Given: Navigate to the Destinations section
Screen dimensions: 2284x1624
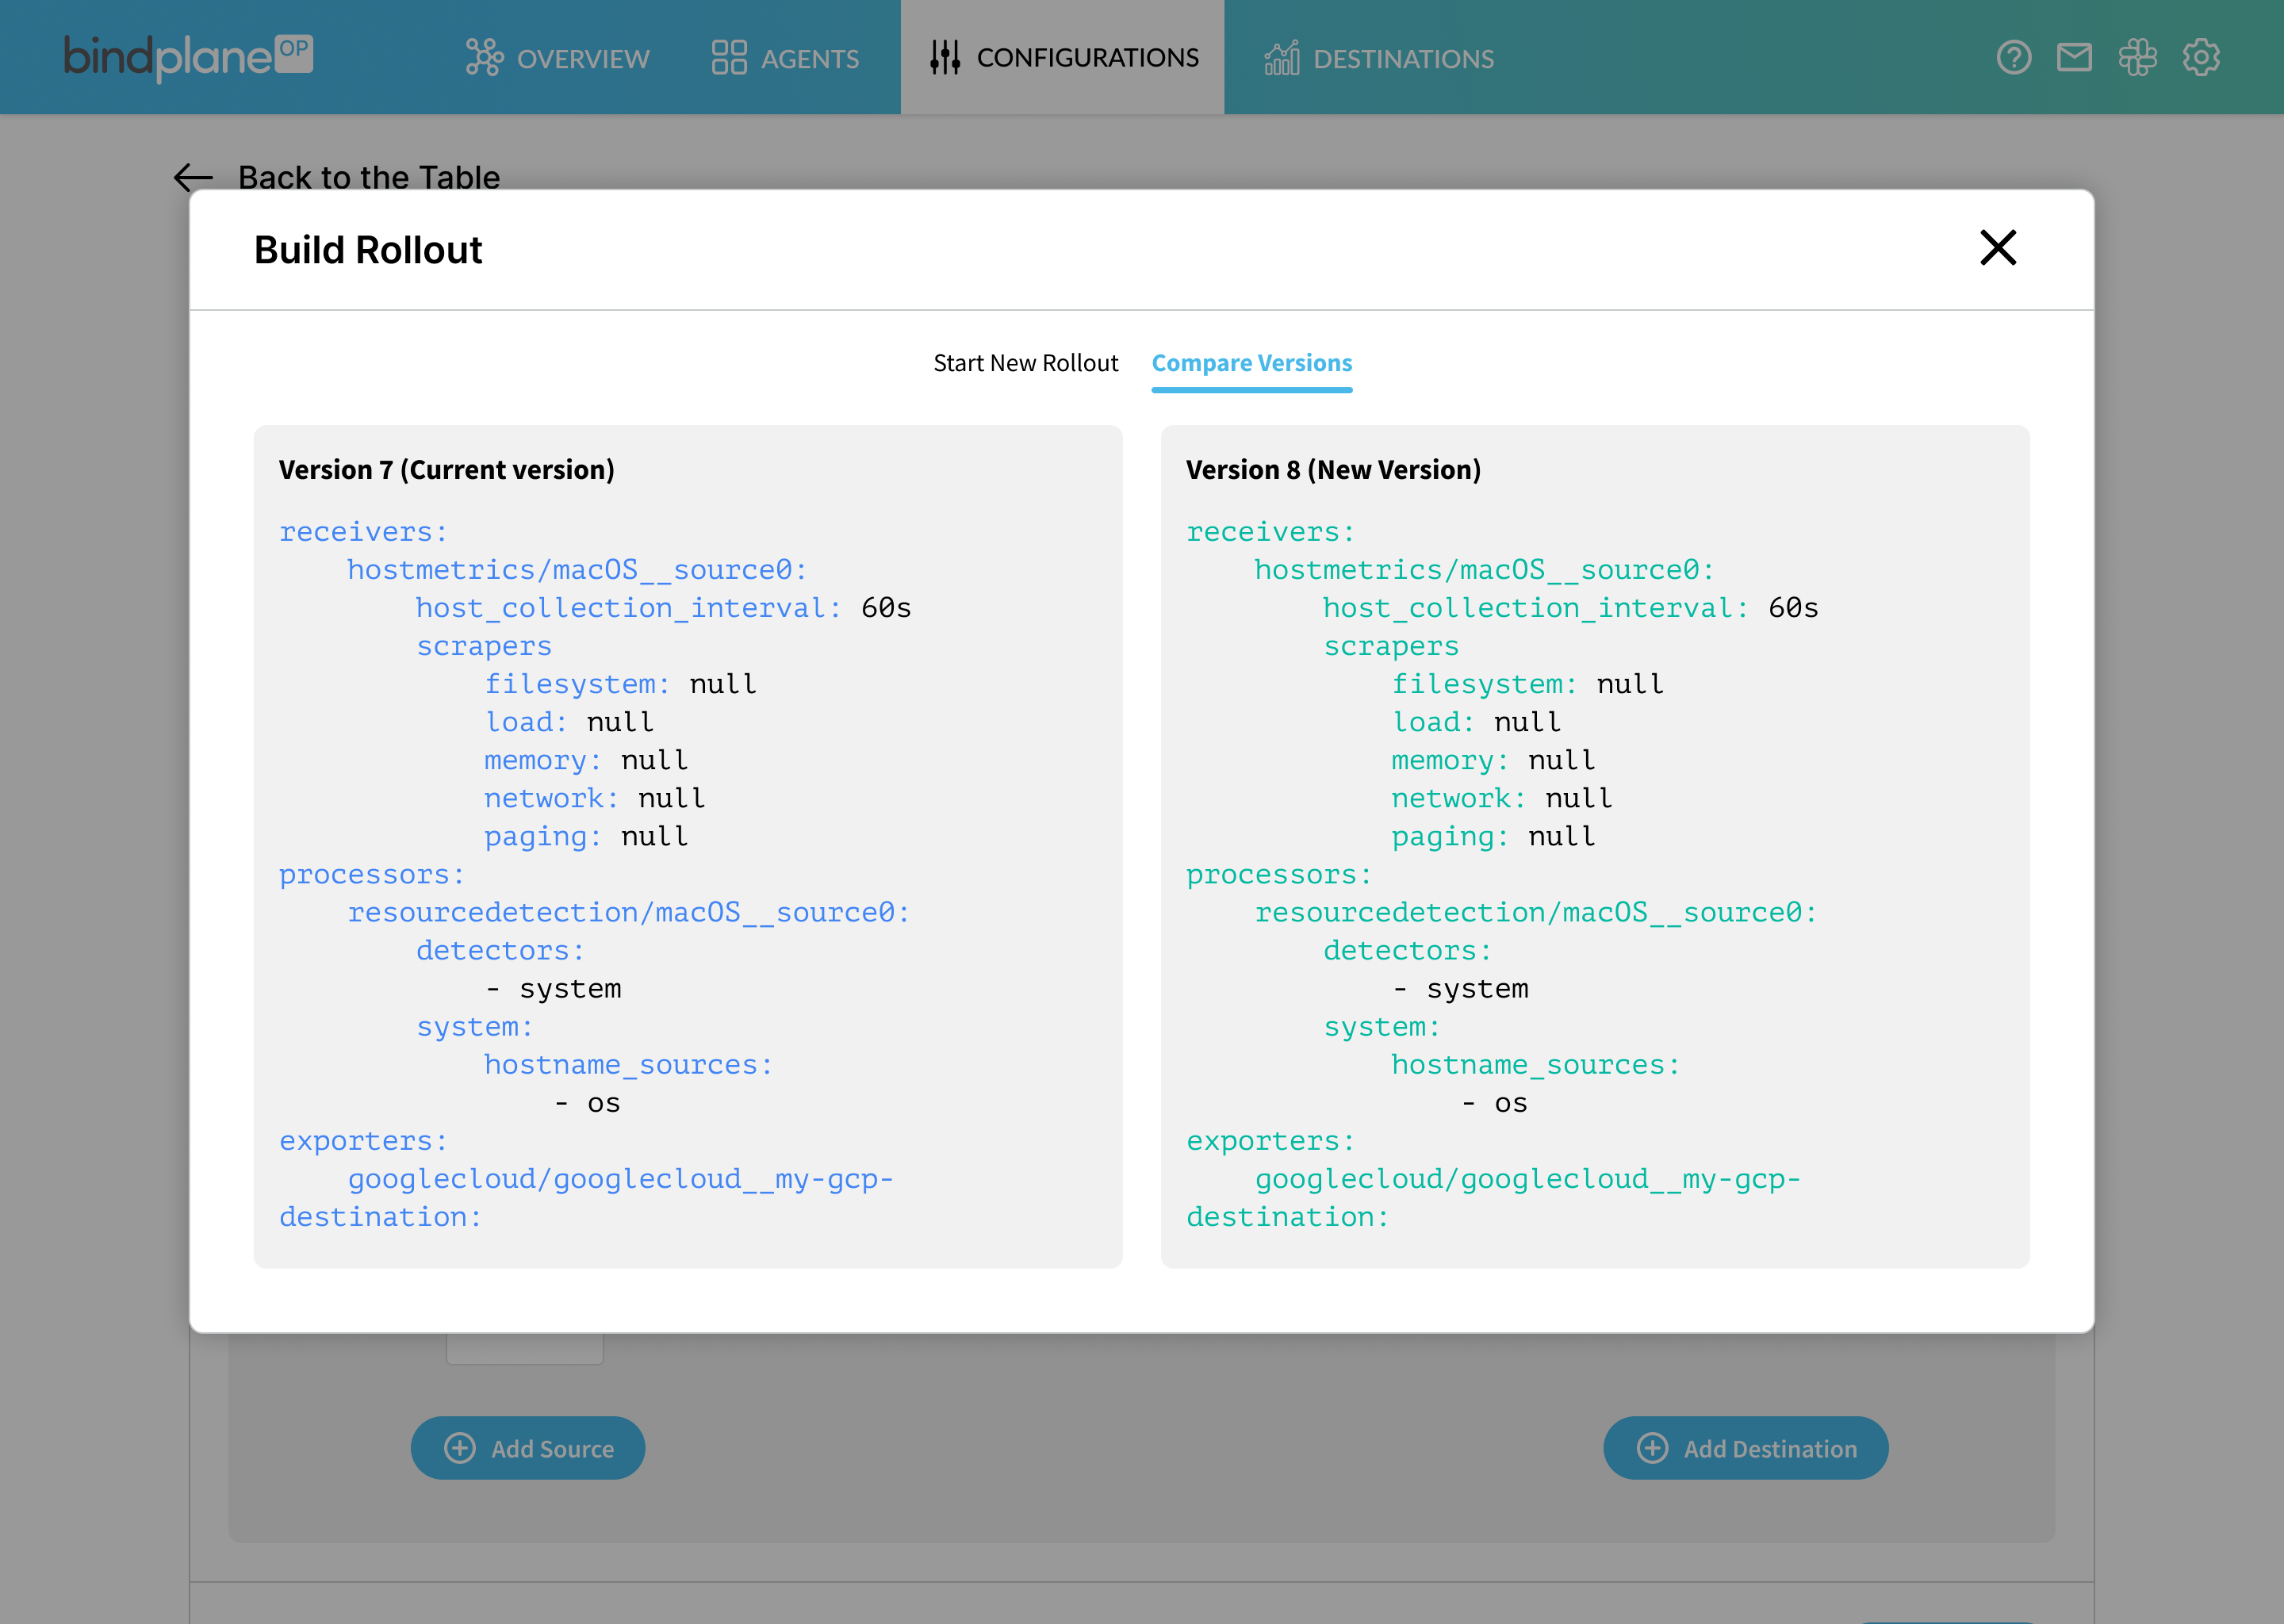Looking at the screenshot, I should tap(1402, 59).
